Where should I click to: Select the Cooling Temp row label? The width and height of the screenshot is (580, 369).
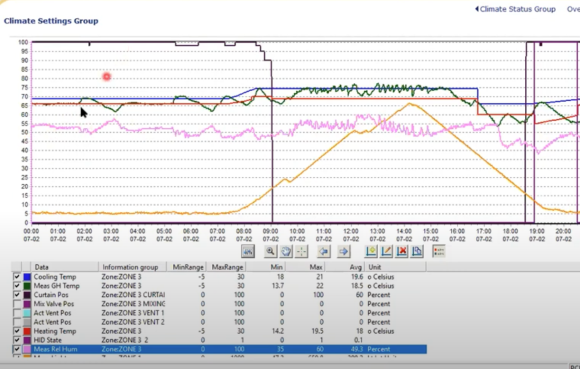pyautogui.click(x=55, y=277)
